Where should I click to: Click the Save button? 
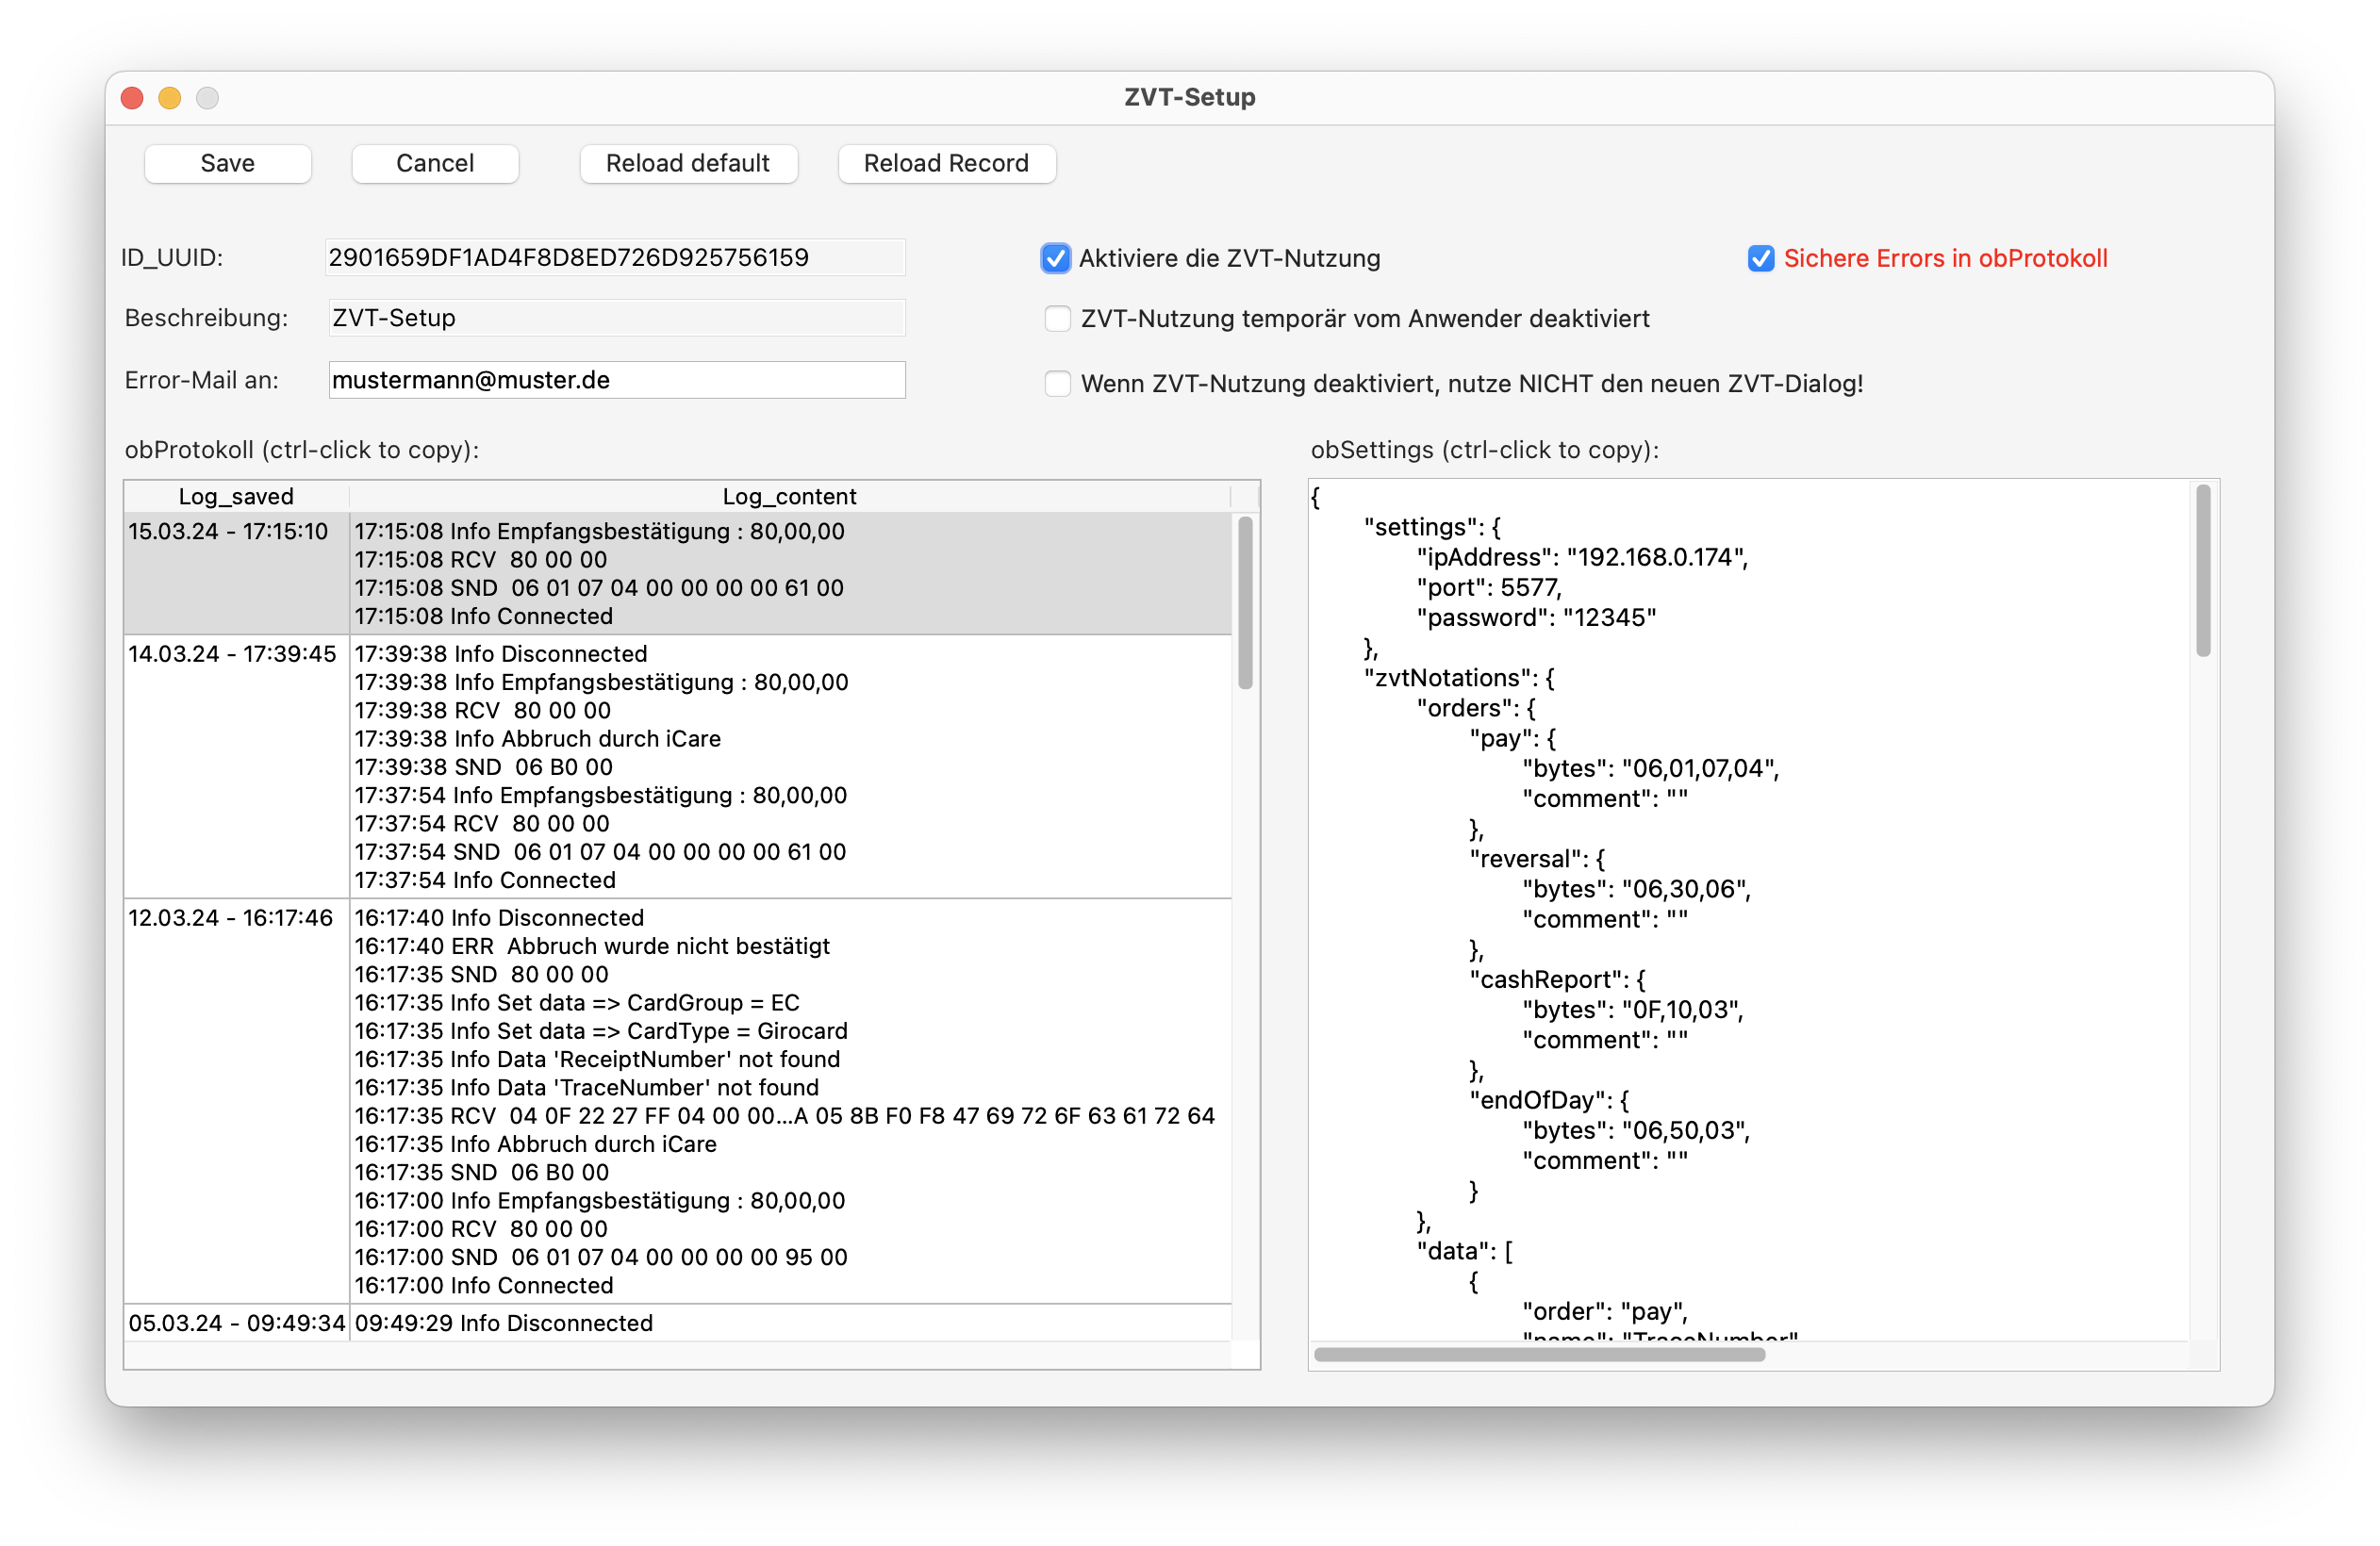[x=227, y=163]
